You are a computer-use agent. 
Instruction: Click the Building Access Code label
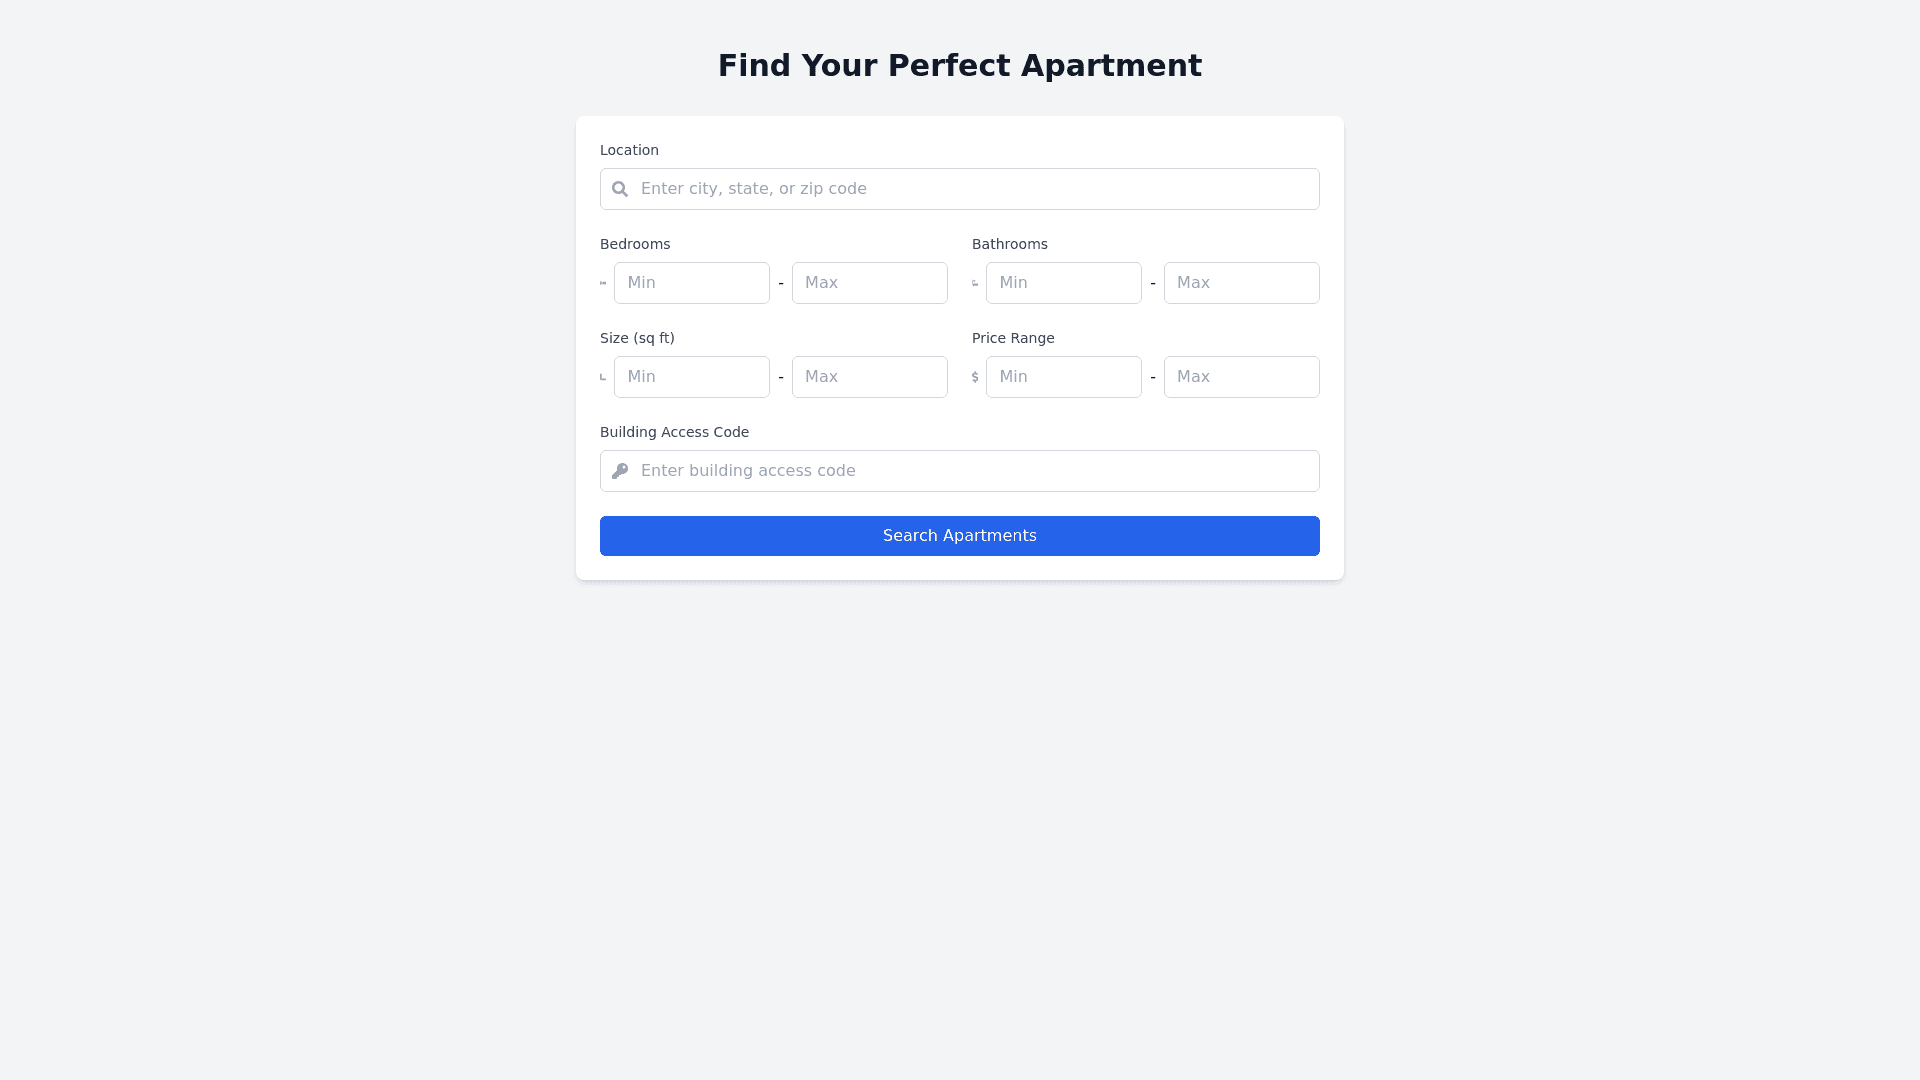(674, 432)
